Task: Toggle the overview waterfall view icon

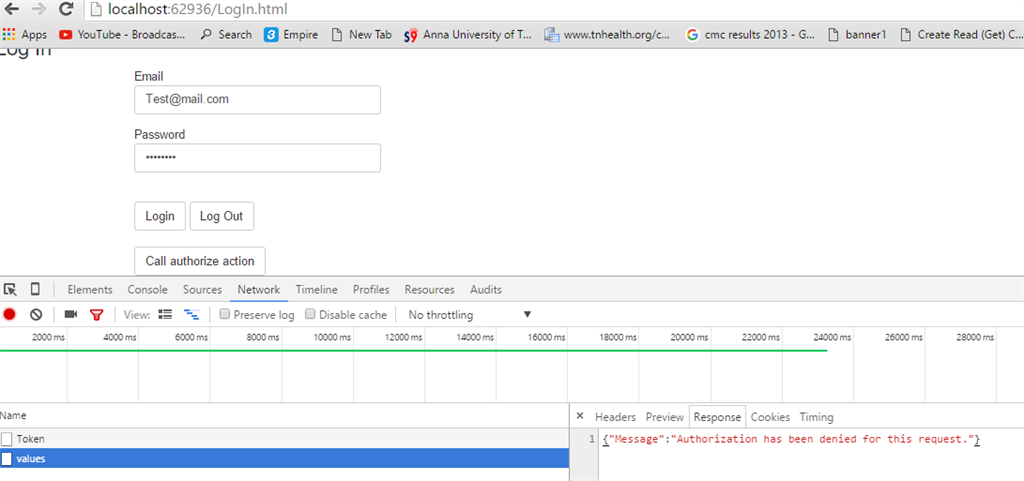Action: [191, 315]
